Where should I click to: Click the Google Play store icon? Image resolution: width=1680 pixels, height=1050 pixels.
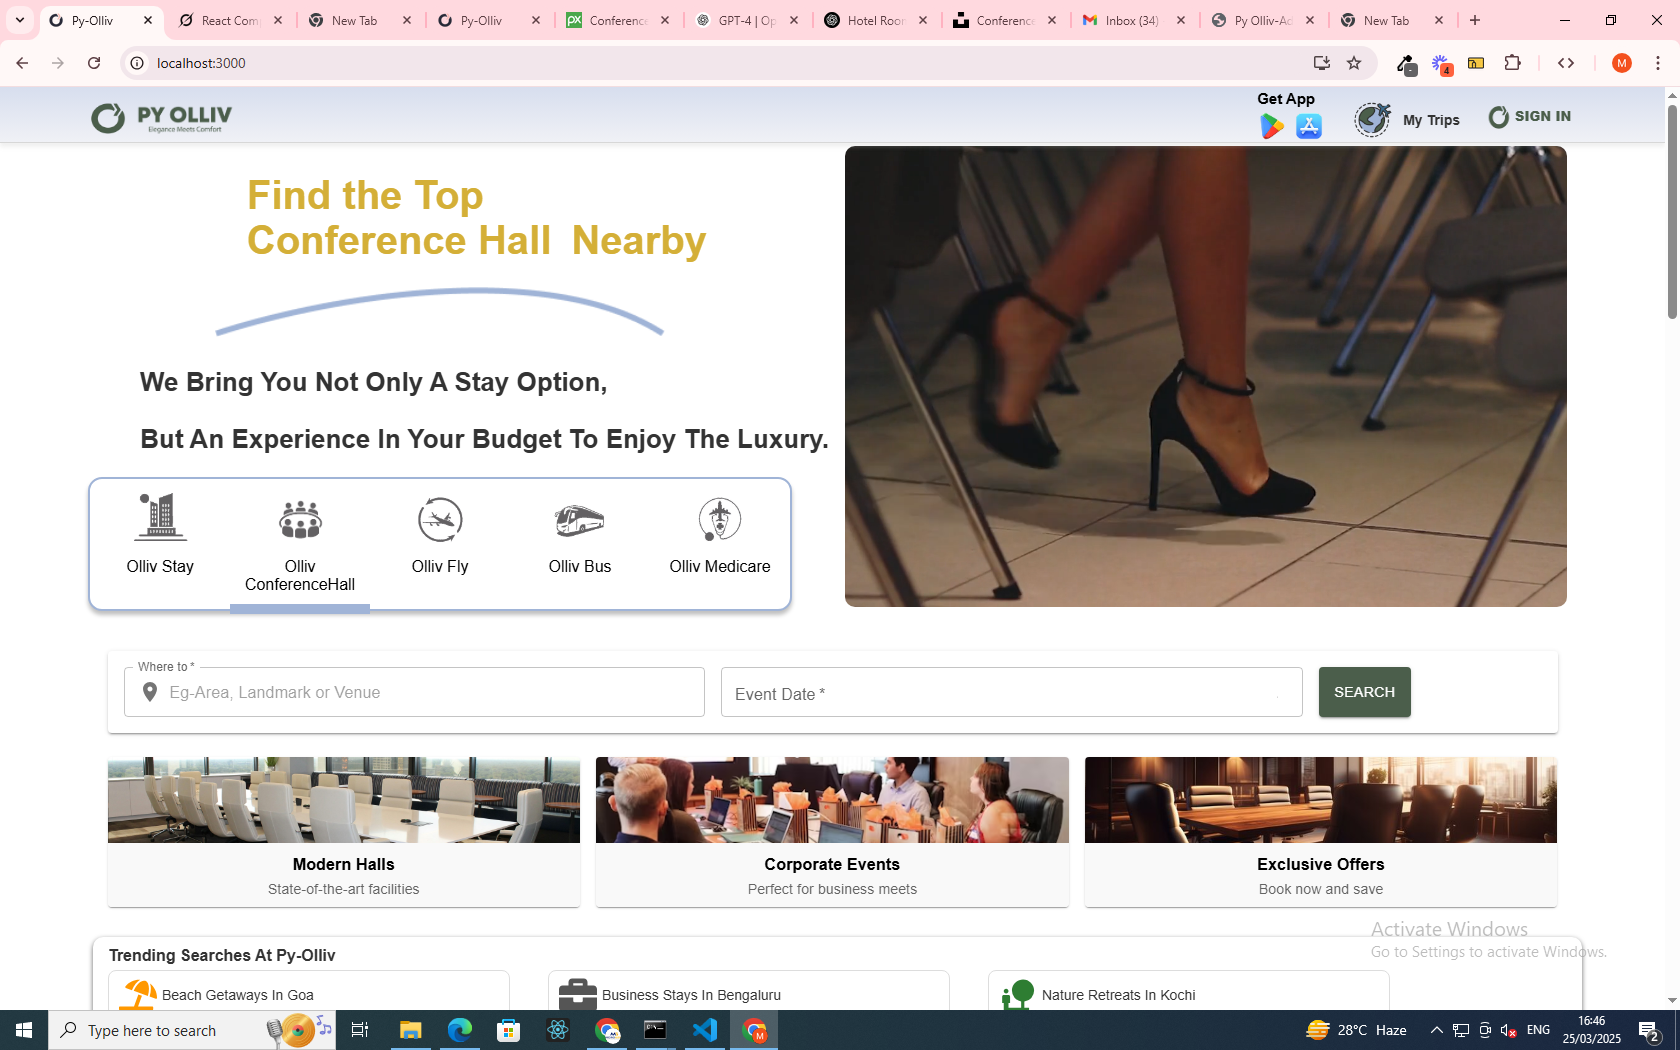click(1271, 126)
